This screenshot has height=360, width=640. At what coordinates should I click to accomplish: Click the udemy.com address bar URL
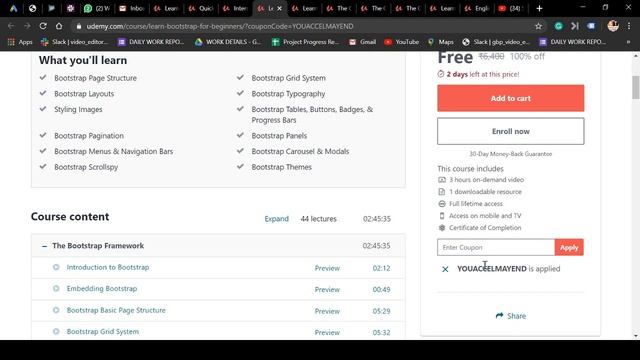click(220, 26)
